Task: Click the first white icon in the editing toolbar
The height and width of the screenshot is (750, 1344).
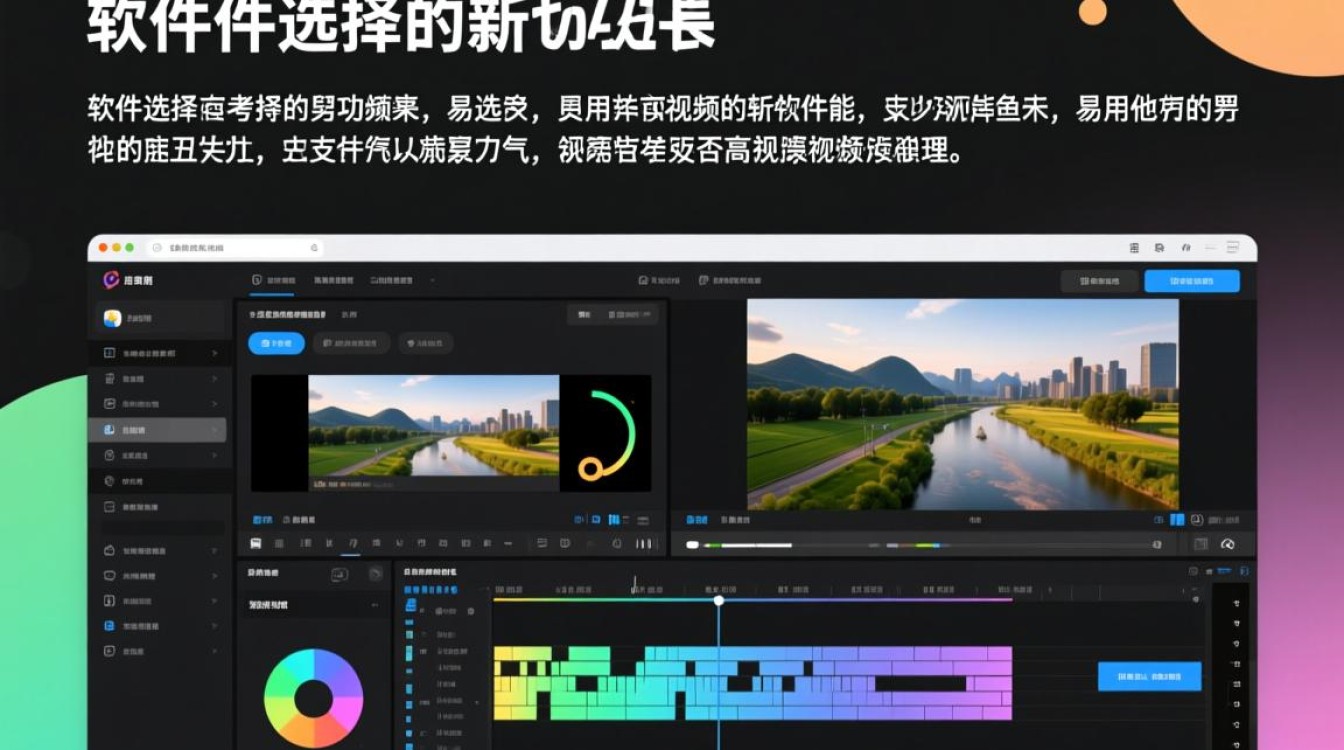Action: point(256,543)
